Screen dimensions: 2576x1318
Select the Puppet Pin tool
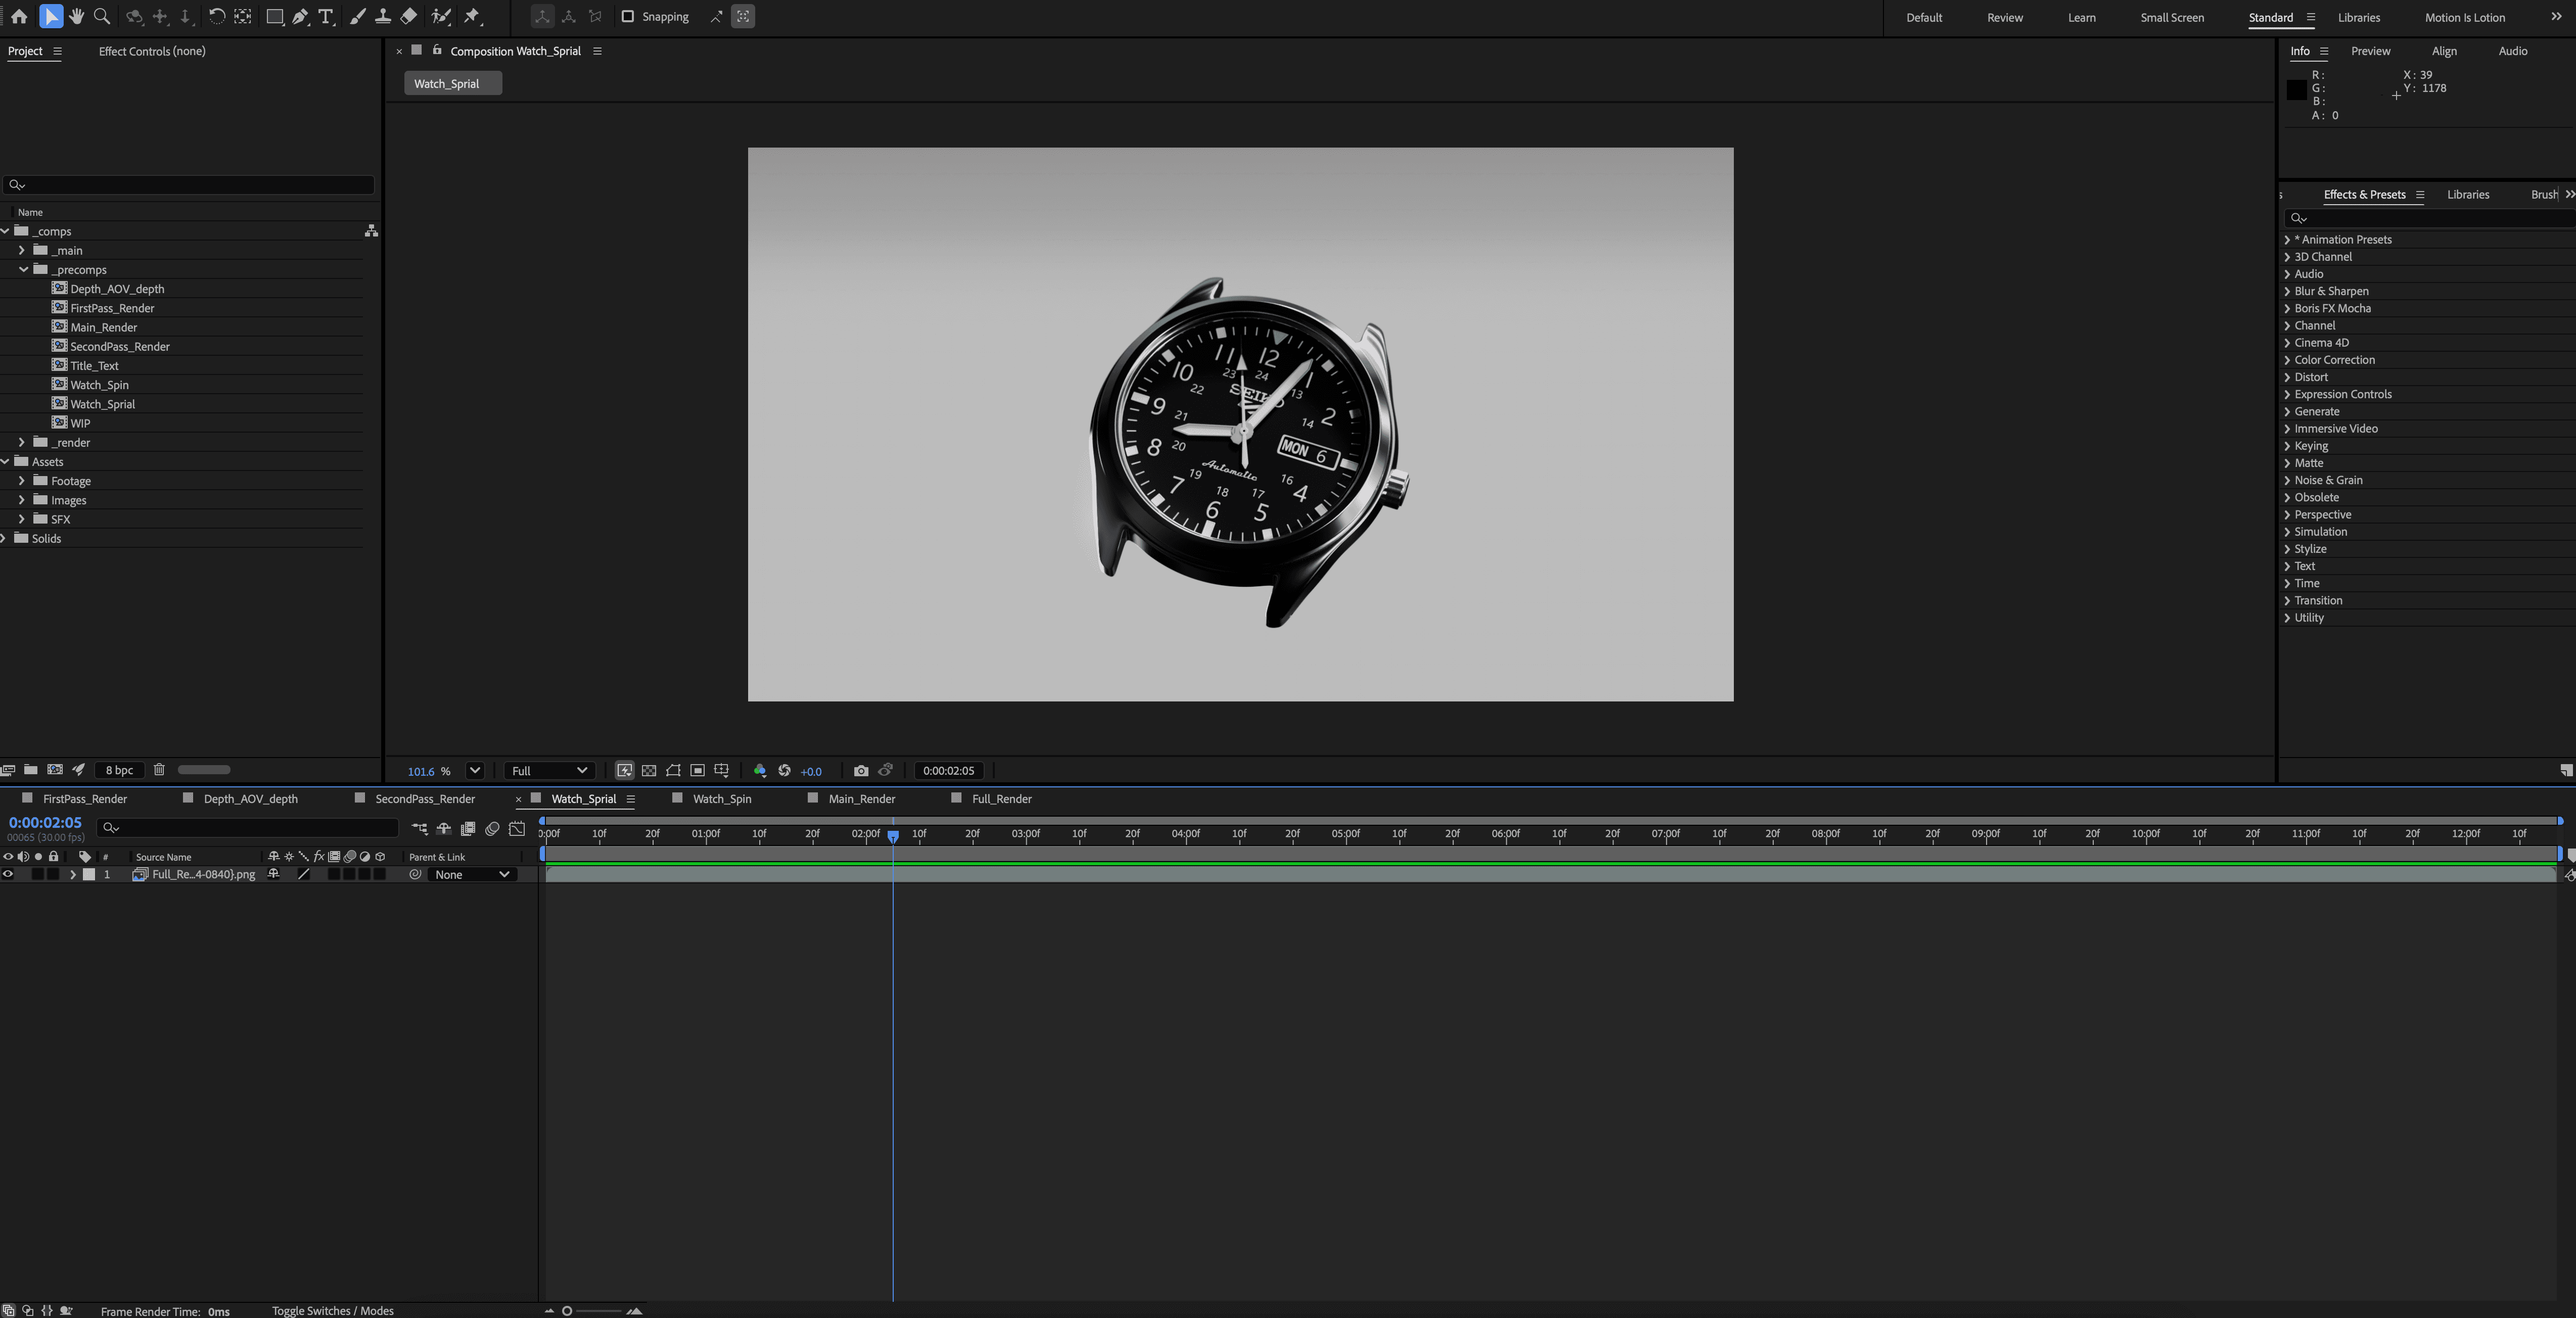(x=472, y=16)
